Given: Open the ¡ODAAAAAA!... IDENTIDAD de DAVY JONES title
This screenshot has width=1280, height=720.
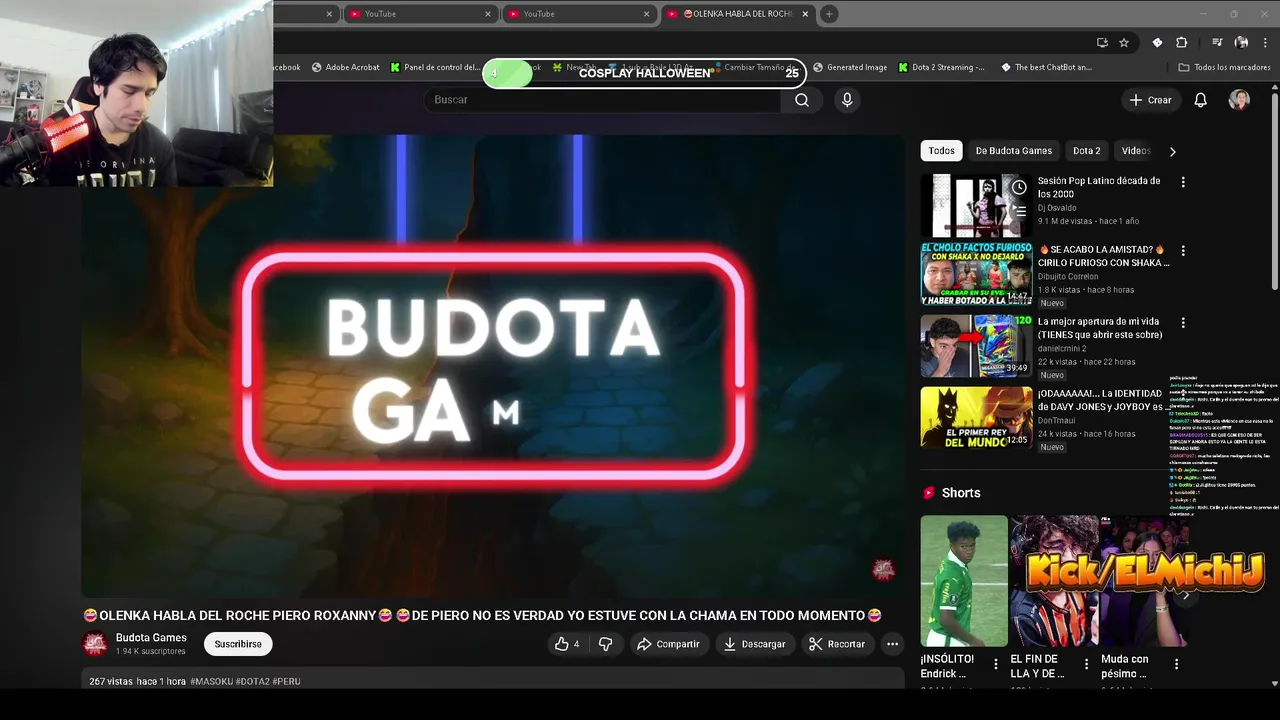Looking at the screenshot, I should click(1101, 400).
